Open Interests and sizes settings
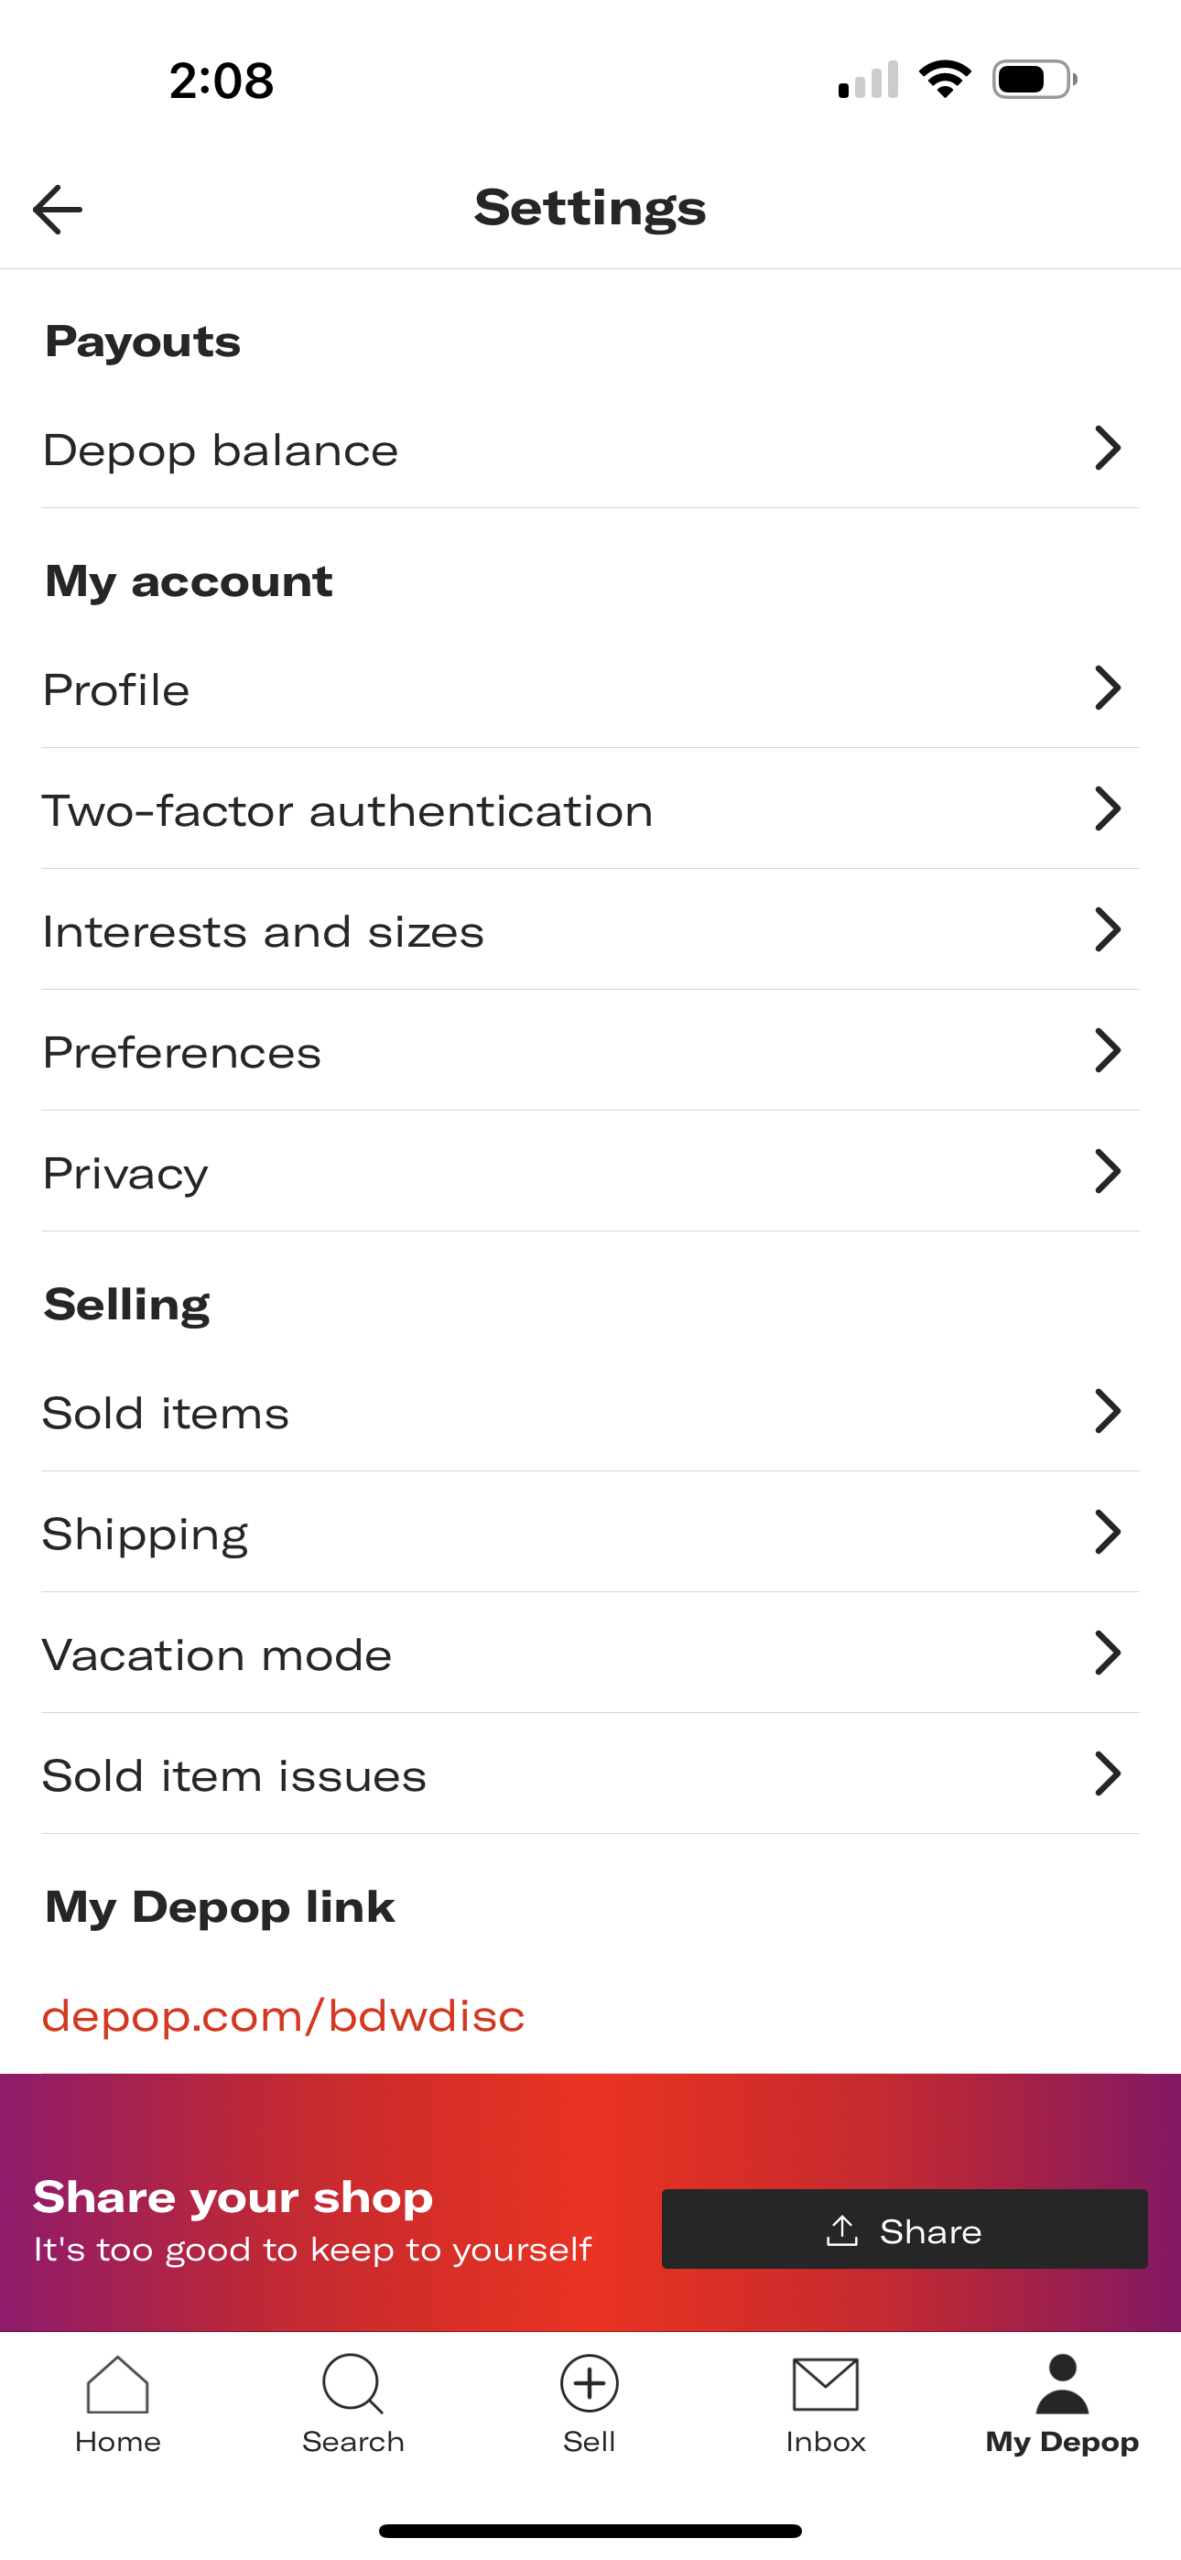1181x2560 pixels. click(590, 930)
